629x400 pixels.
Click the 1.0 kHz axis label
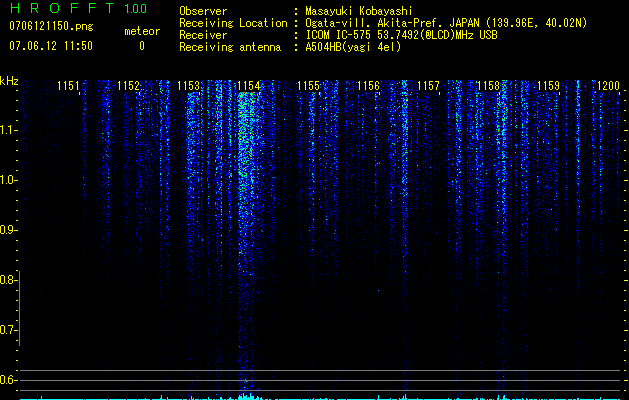7,180
